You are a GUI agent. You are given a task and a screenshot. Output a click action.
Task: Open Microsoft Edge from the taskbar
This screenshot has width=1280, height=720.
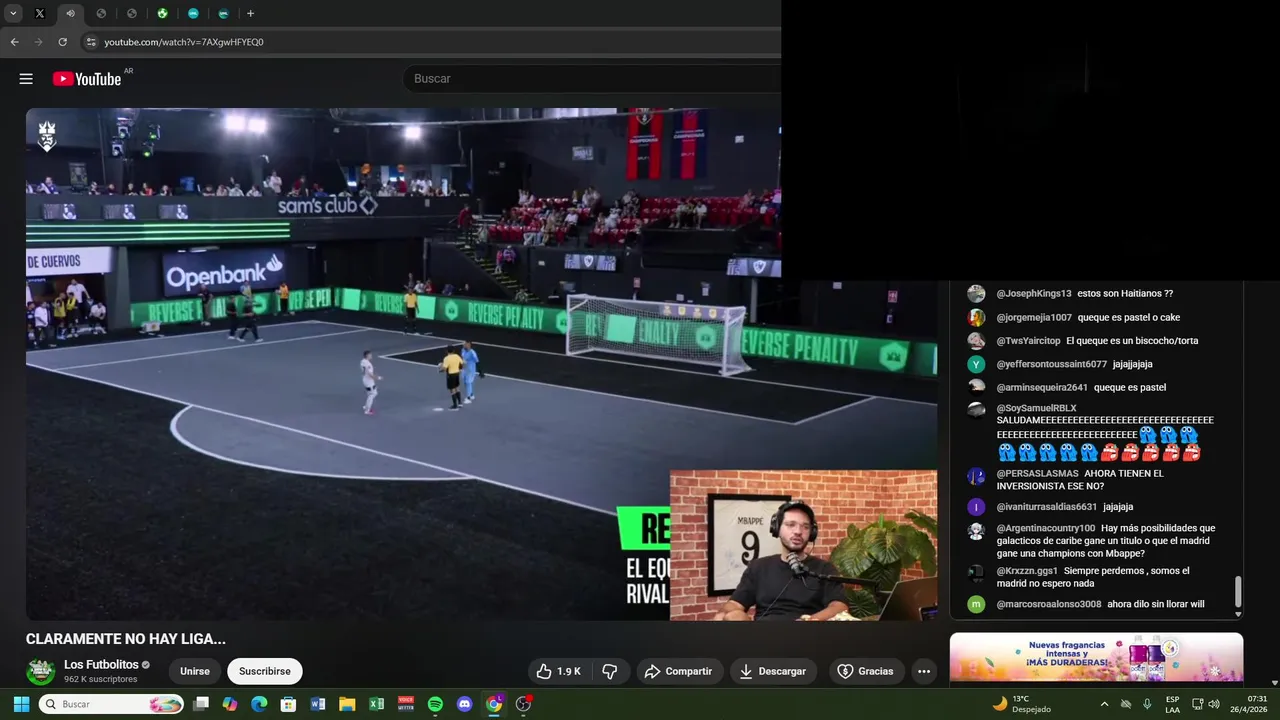259,704
